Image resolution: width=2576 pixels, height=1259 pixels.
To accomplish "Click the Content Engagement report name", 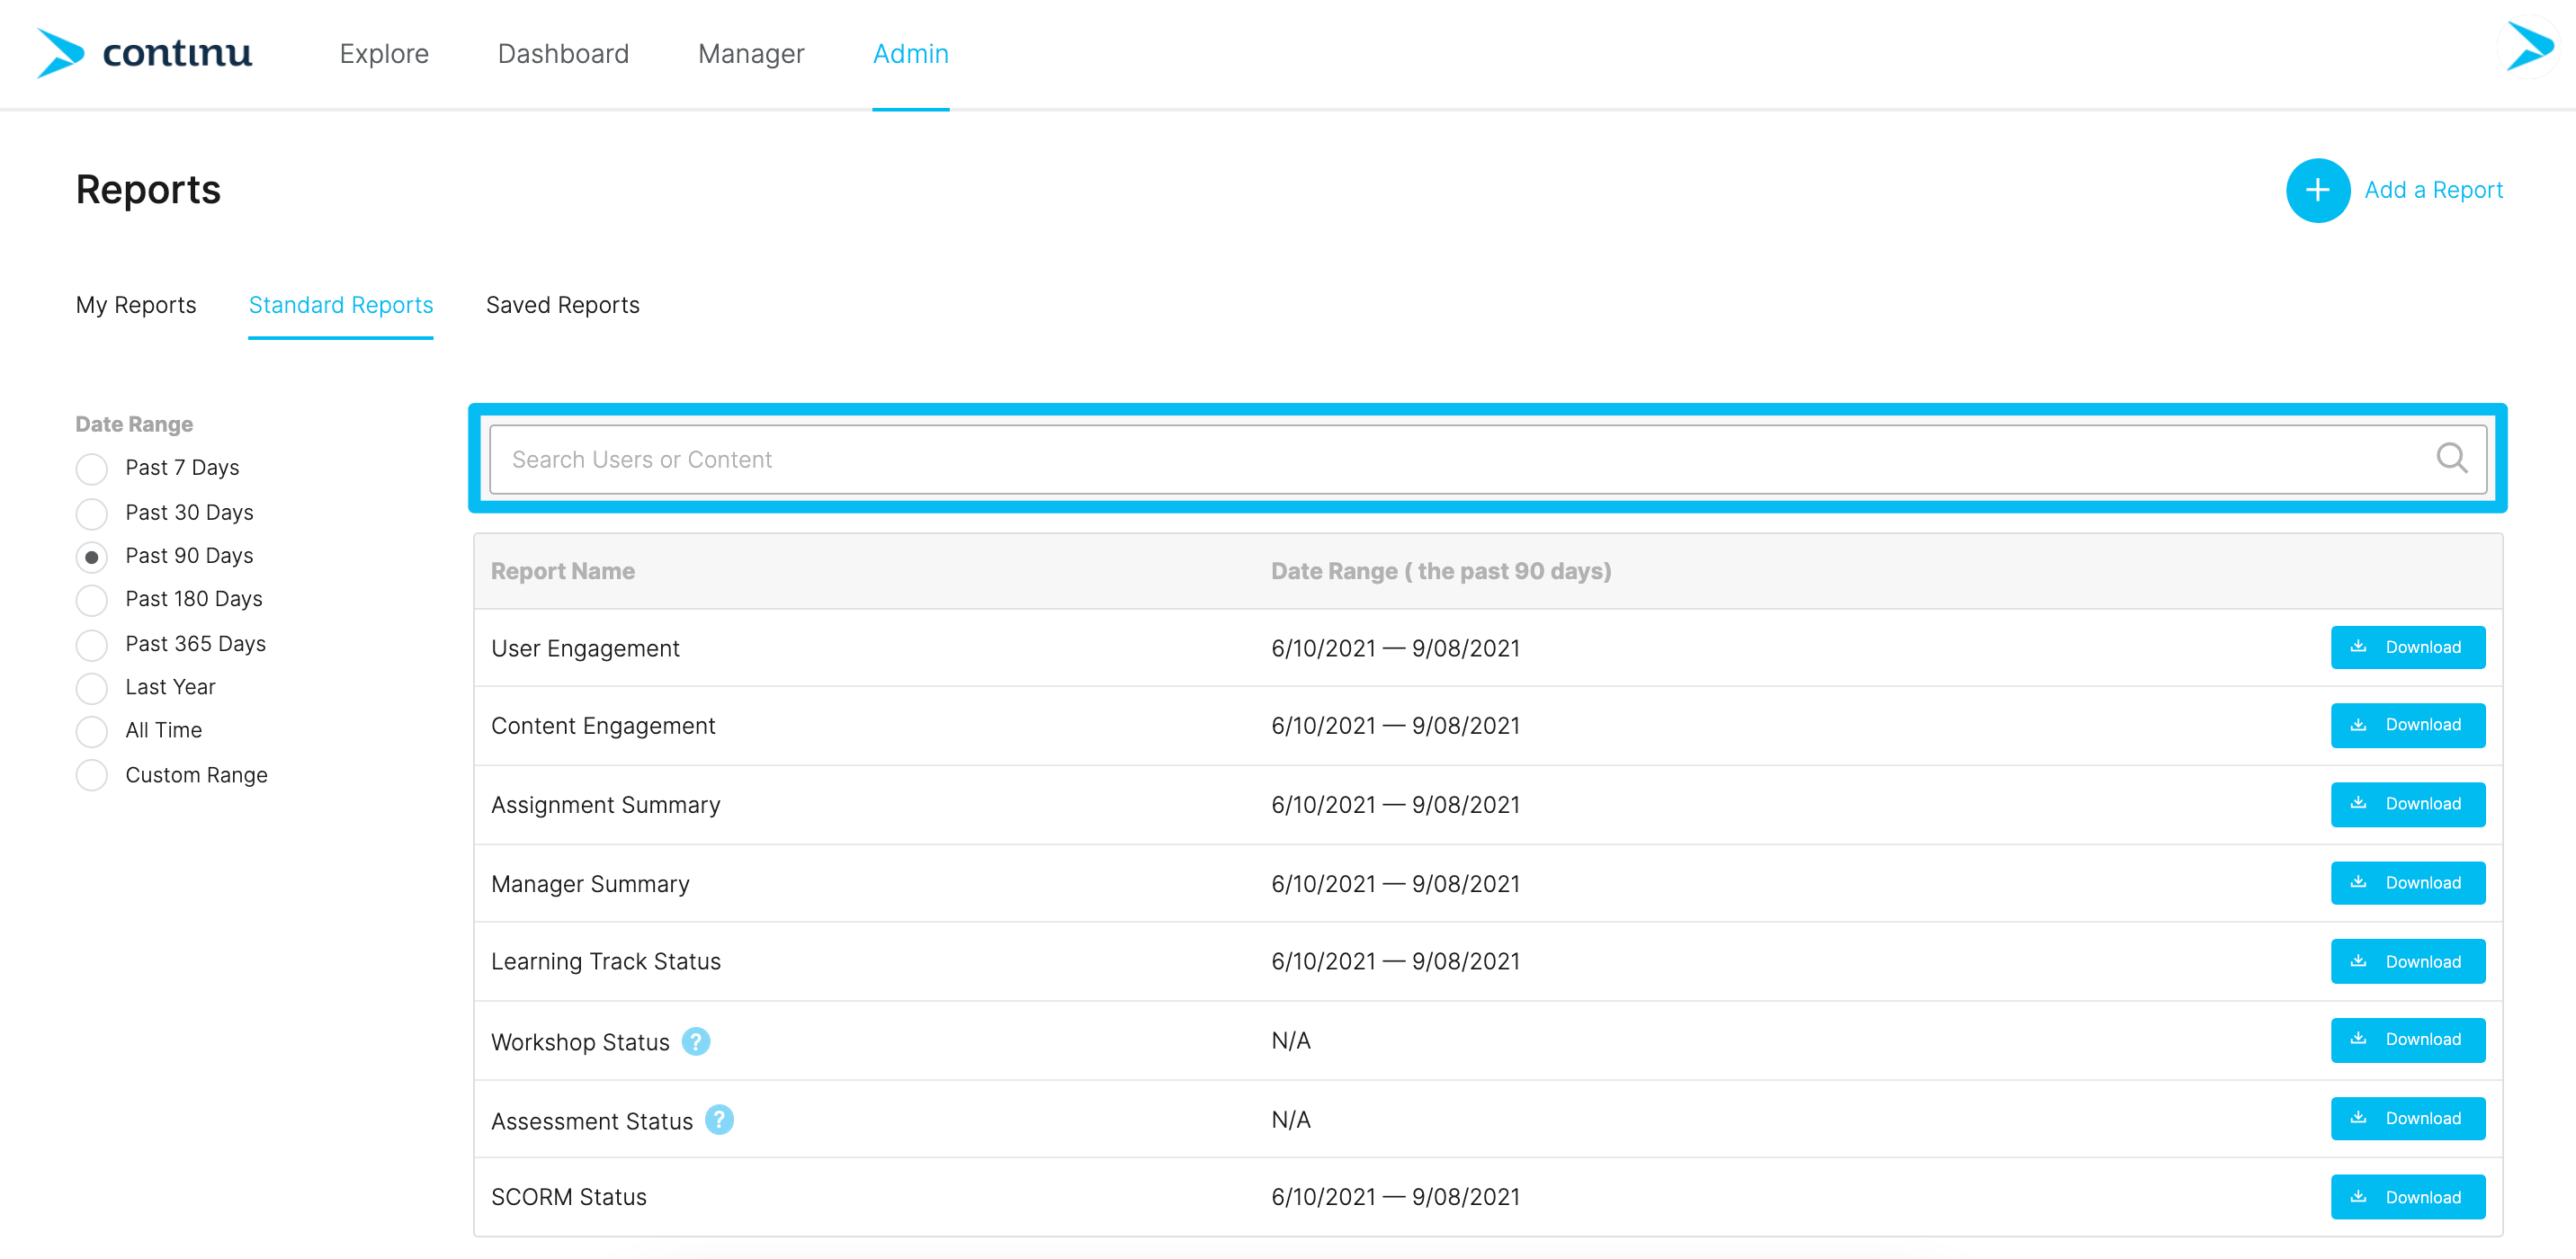I will (603, 726).
